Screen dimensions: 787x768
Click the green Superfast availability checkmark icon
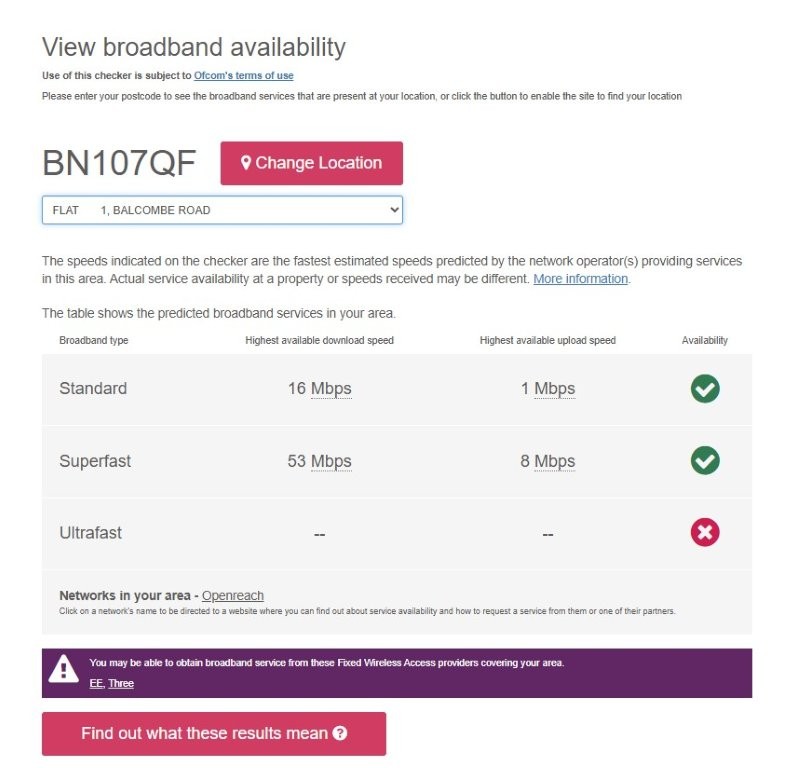coord(704,461)
